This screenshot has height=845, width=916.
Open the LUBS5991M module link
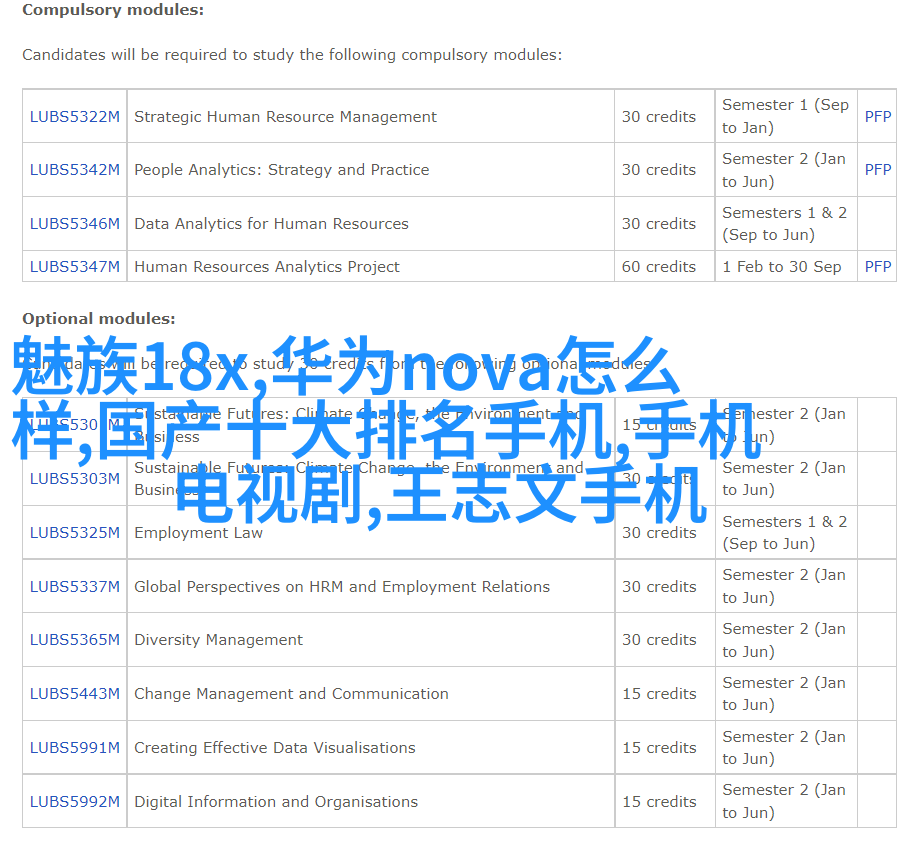[x=75, y=748]
